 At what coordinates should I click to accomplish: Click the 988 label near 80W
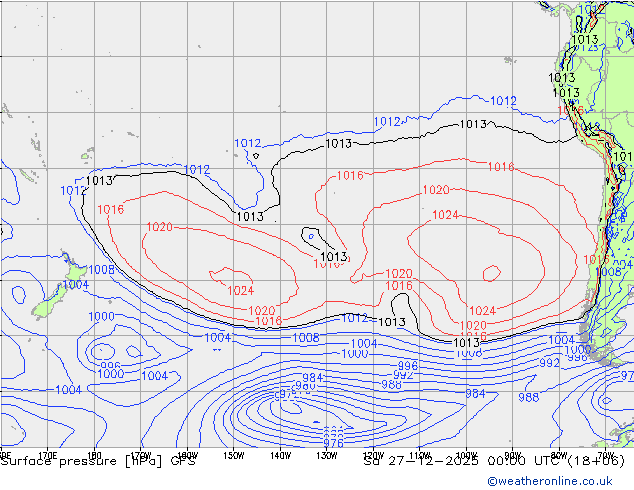tap(528, 397)
